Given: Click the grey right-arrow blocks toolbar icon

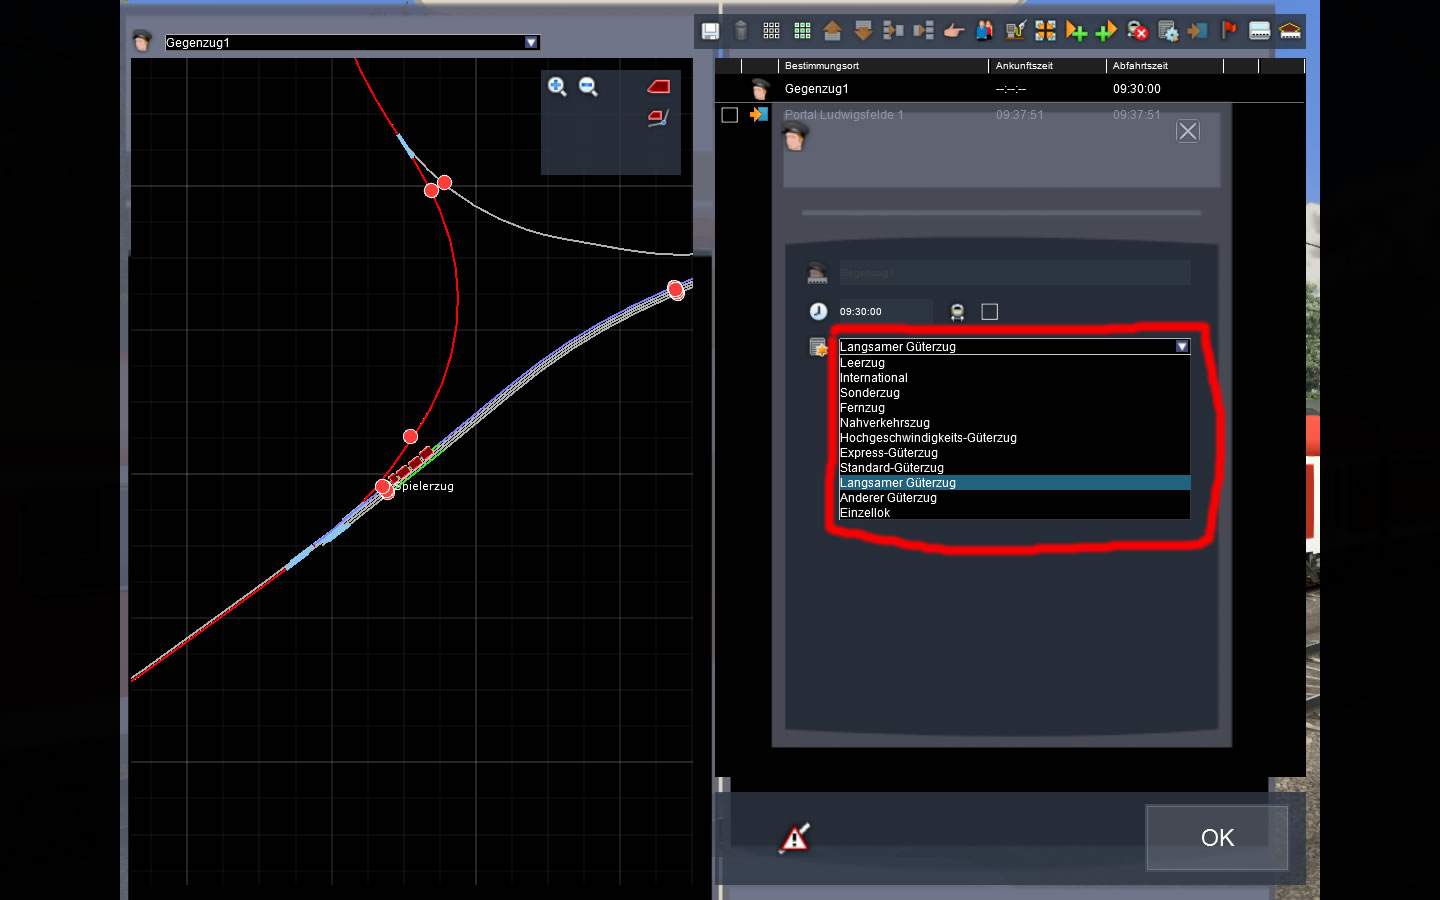Looking at the screenshot, I should (924, 31).
